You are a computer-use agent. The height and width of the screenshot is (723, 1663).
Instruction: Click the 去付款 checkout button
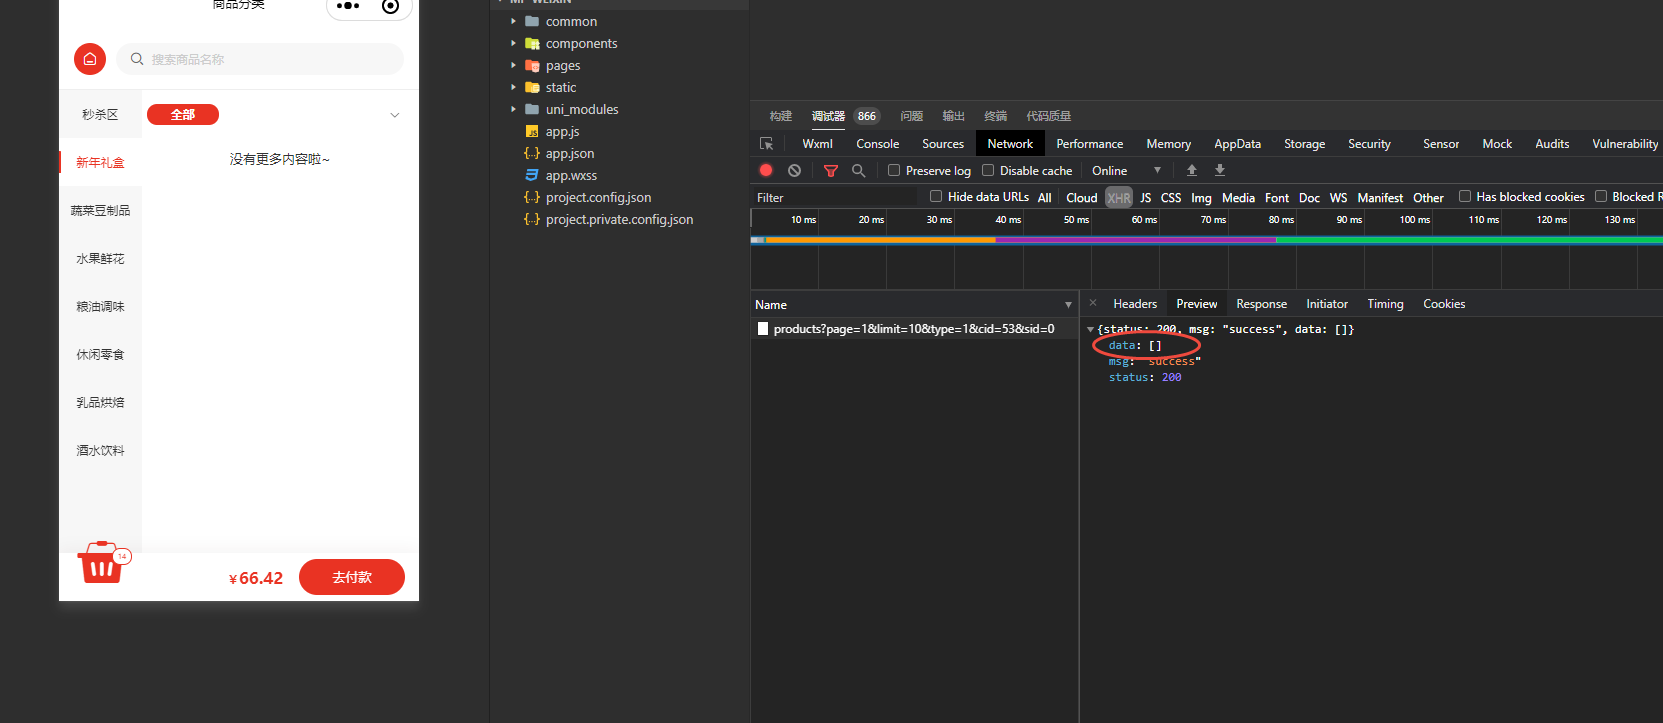point(352,577)
